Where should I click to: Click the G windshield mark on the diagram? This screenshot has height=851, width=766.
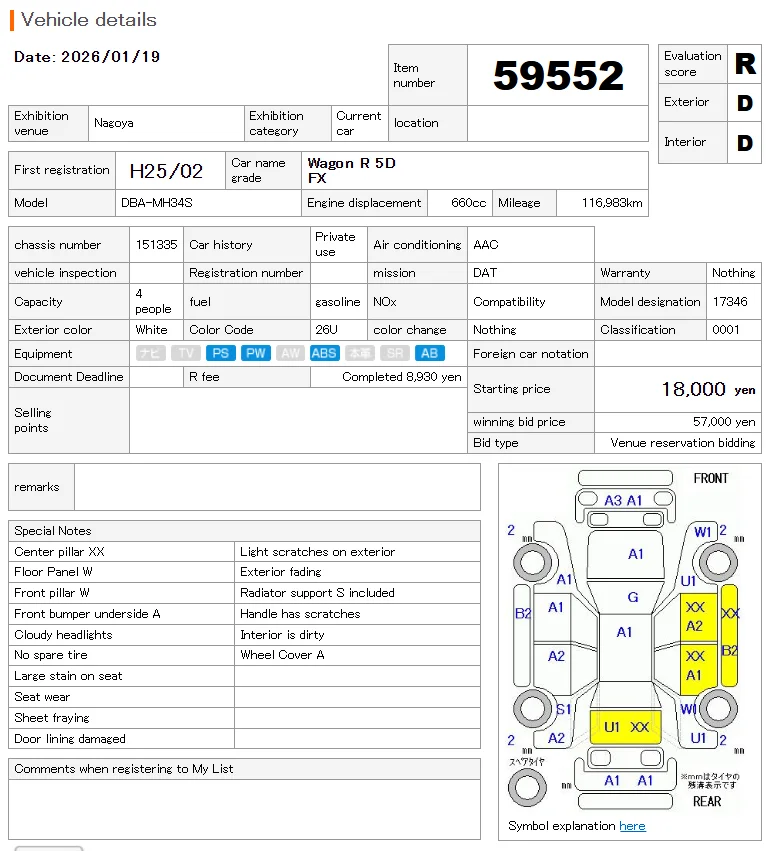[x=632, y=597]
